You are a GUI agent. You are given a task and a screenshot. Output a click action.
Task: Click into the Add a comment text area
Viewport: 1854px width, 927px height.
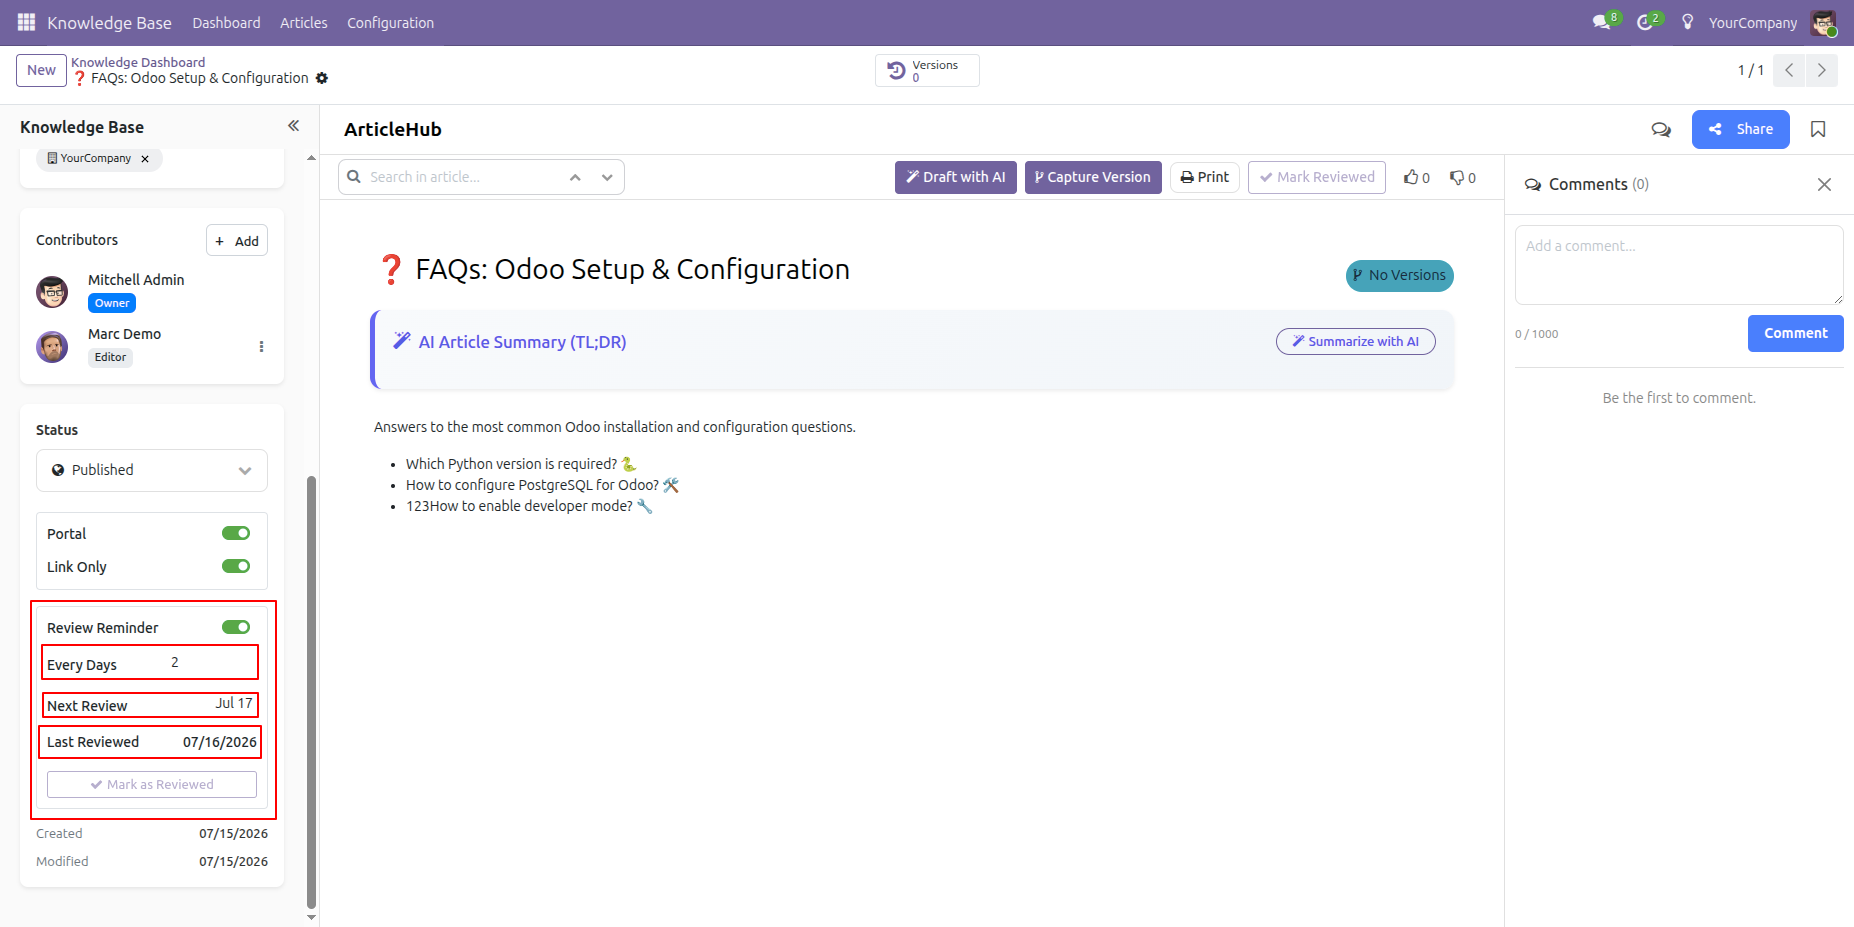coord(1679,265)
